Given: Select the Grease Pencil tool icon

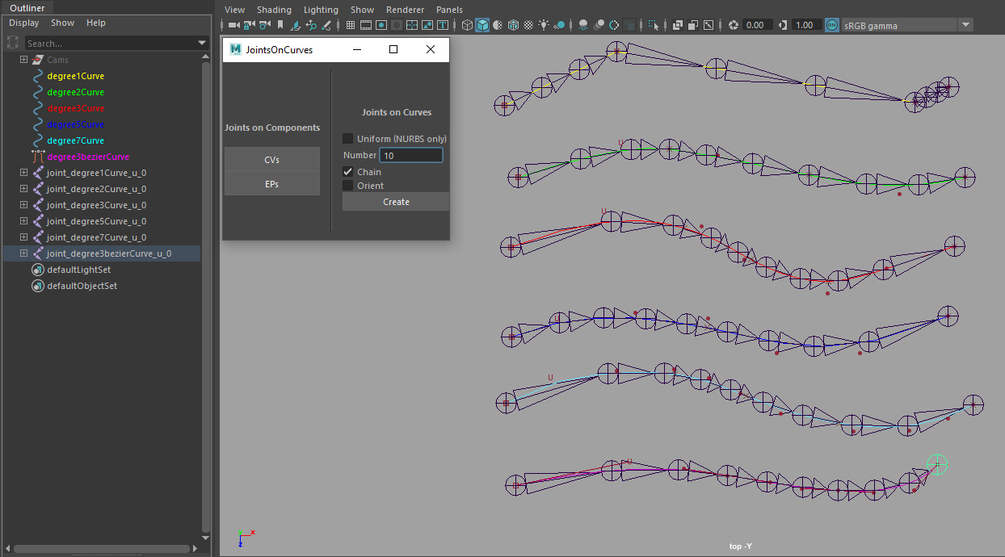Looking at the screenshot, I should (326, 25).
